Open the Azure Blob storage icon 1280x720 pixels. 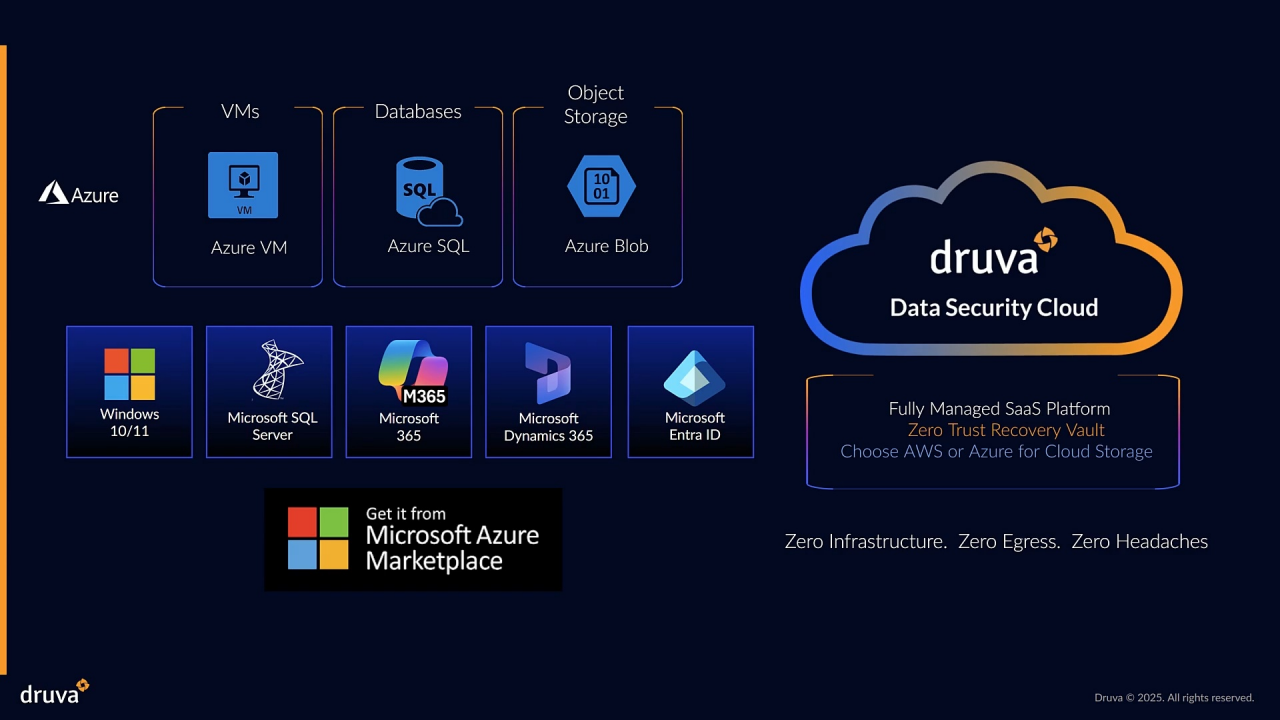point(602,185)
